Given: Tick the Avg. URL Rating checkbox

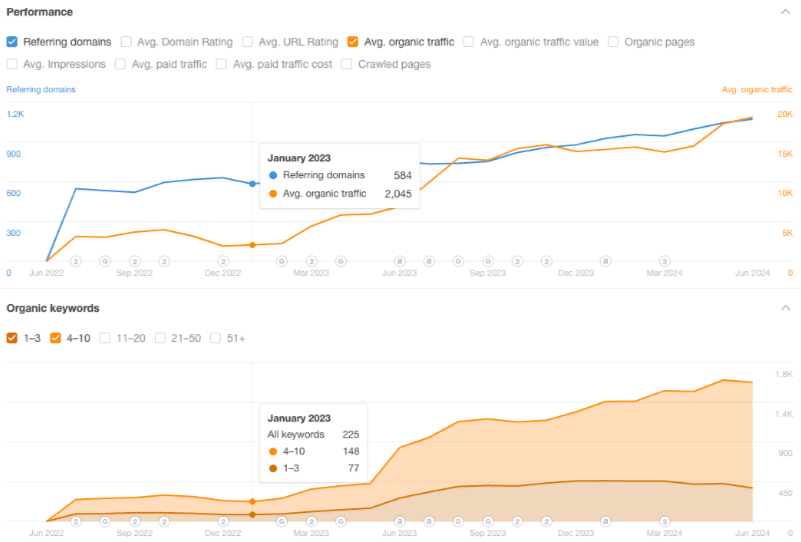Looking at the screenshot, I should point(248,42).
